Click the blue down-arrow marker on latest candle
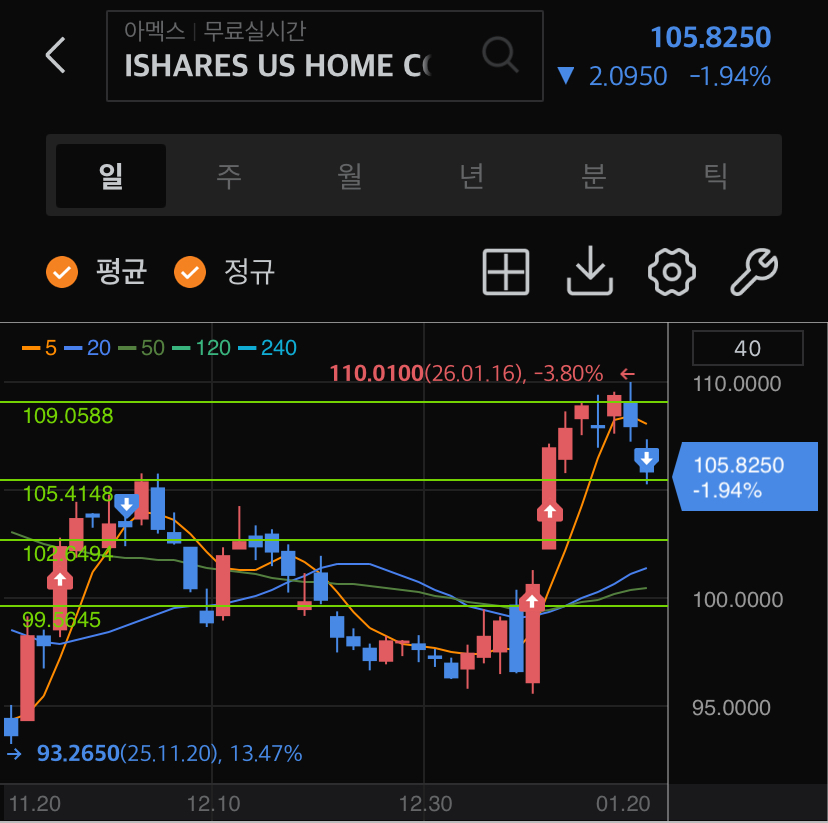This screenshot has width=828, height=823. pyautogui.click(x=646, y=460)
